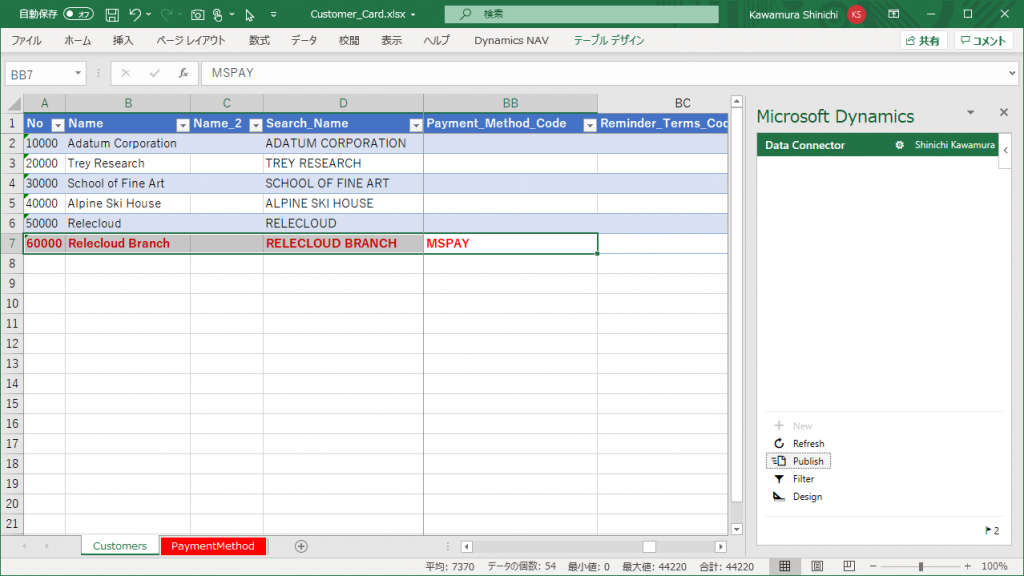Add a new sheet with plus icon
1024x576 pixels.
pos(301,546)
